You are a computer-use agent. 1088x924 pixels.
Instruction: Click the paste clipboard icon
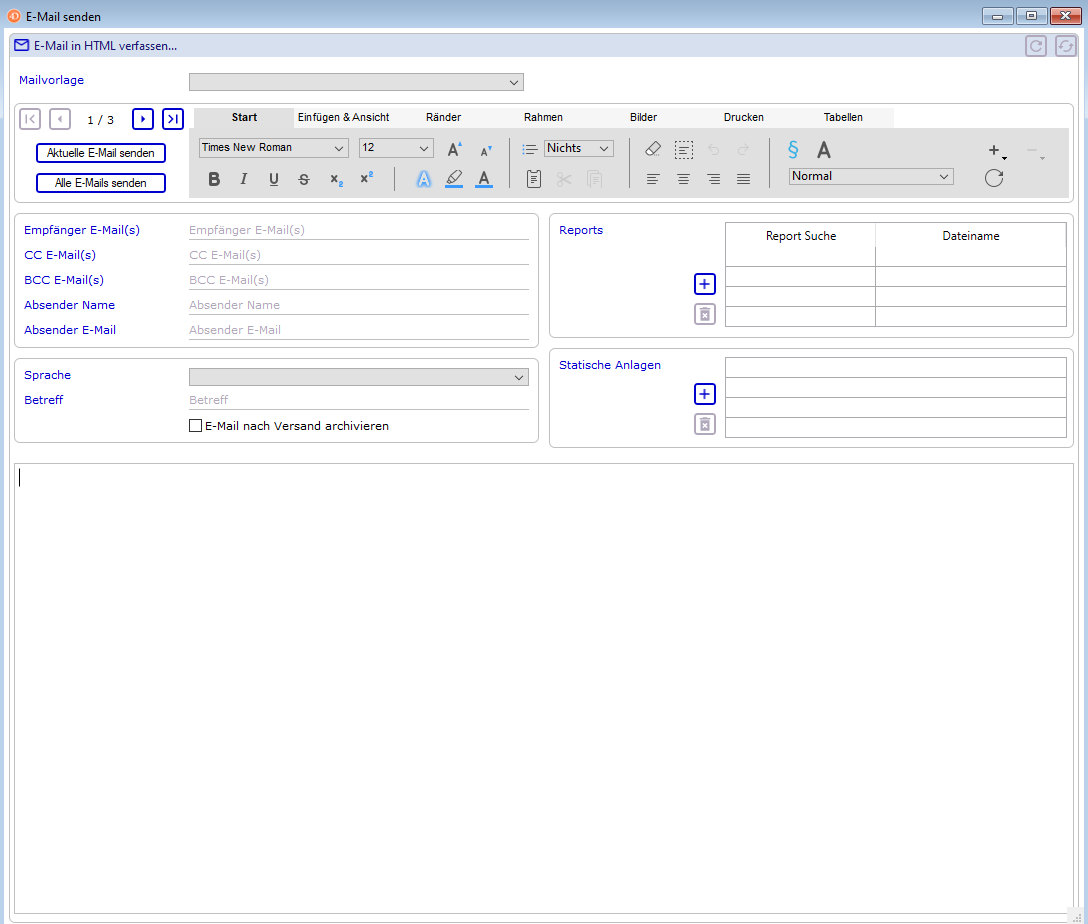(534, 180)
